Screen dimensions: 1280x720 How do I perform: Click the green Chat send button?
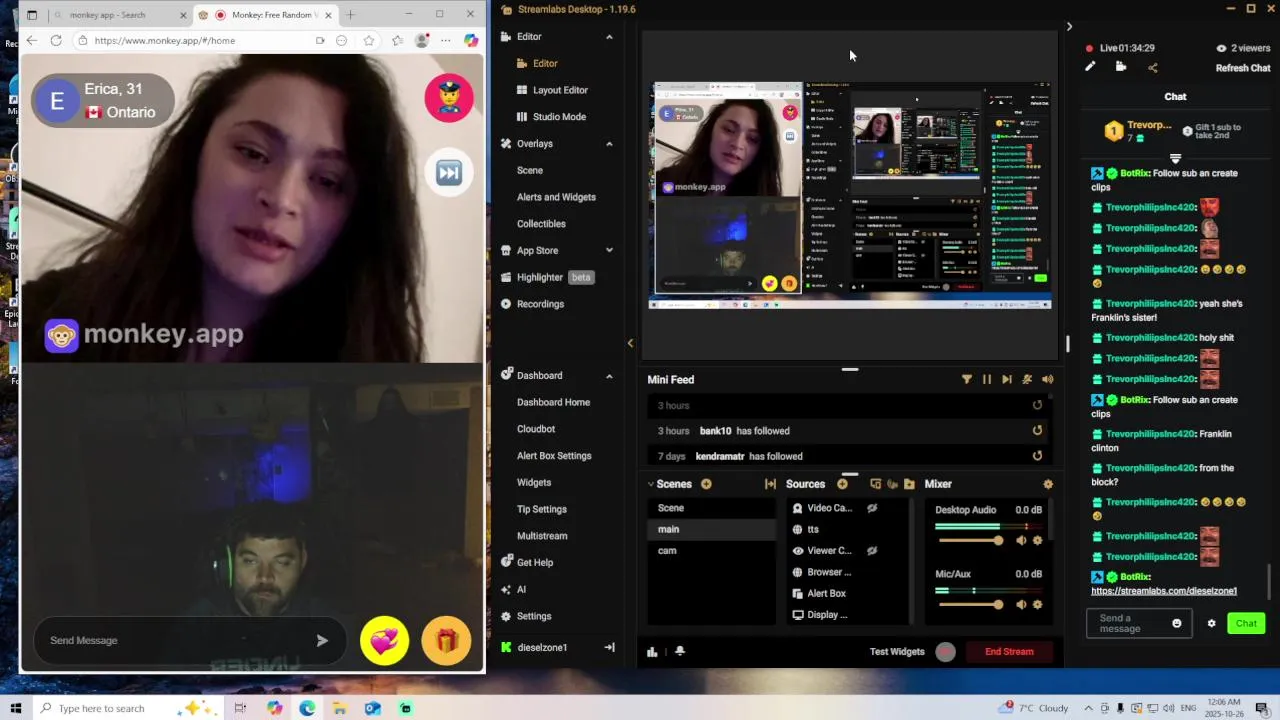[x=1246, y=623]
